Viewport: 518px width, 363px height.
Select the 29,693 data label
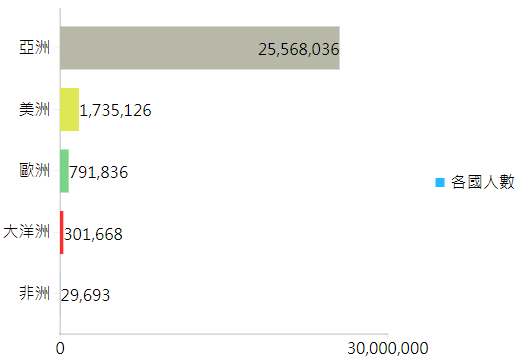pos(85,295)
